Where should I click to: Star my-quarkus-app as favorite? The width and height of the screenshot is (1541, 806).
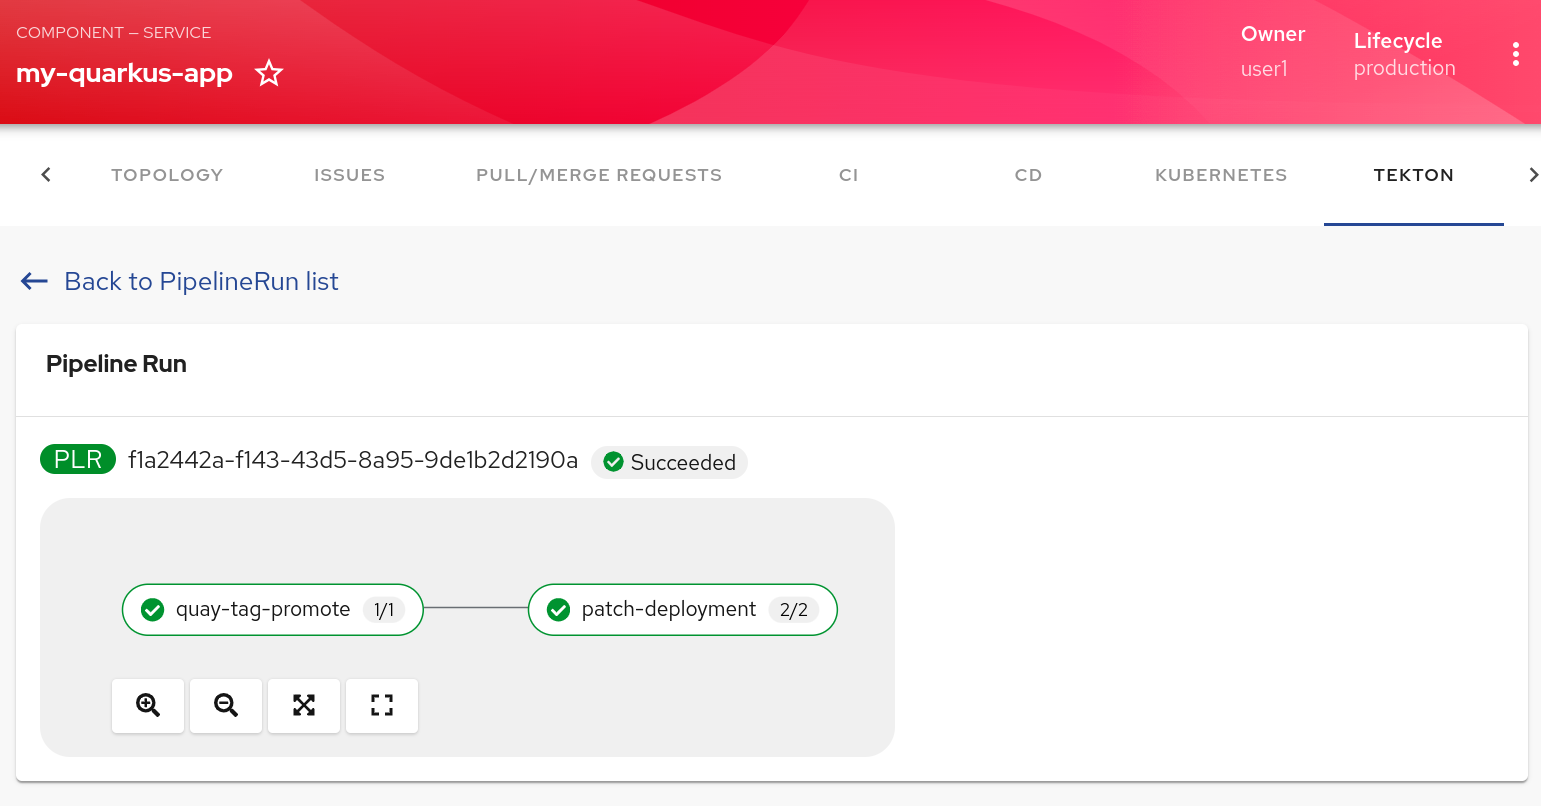point(269,73)
